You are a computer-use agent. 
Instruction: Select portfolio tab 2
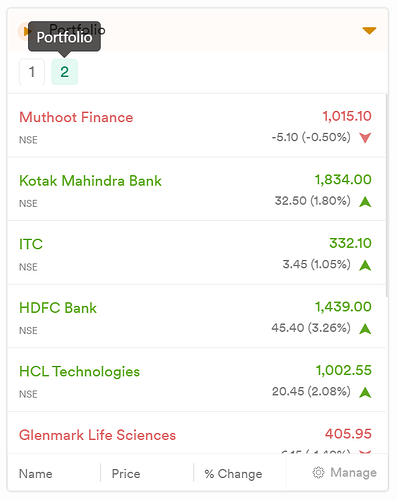(x=64, y=72)
